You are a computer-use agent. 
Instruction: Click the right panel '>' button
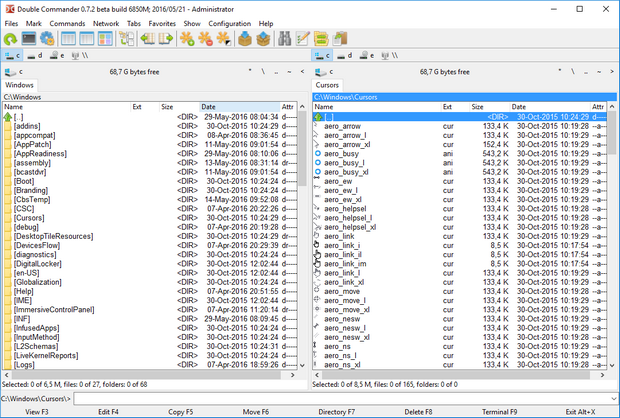click(612, 72)
